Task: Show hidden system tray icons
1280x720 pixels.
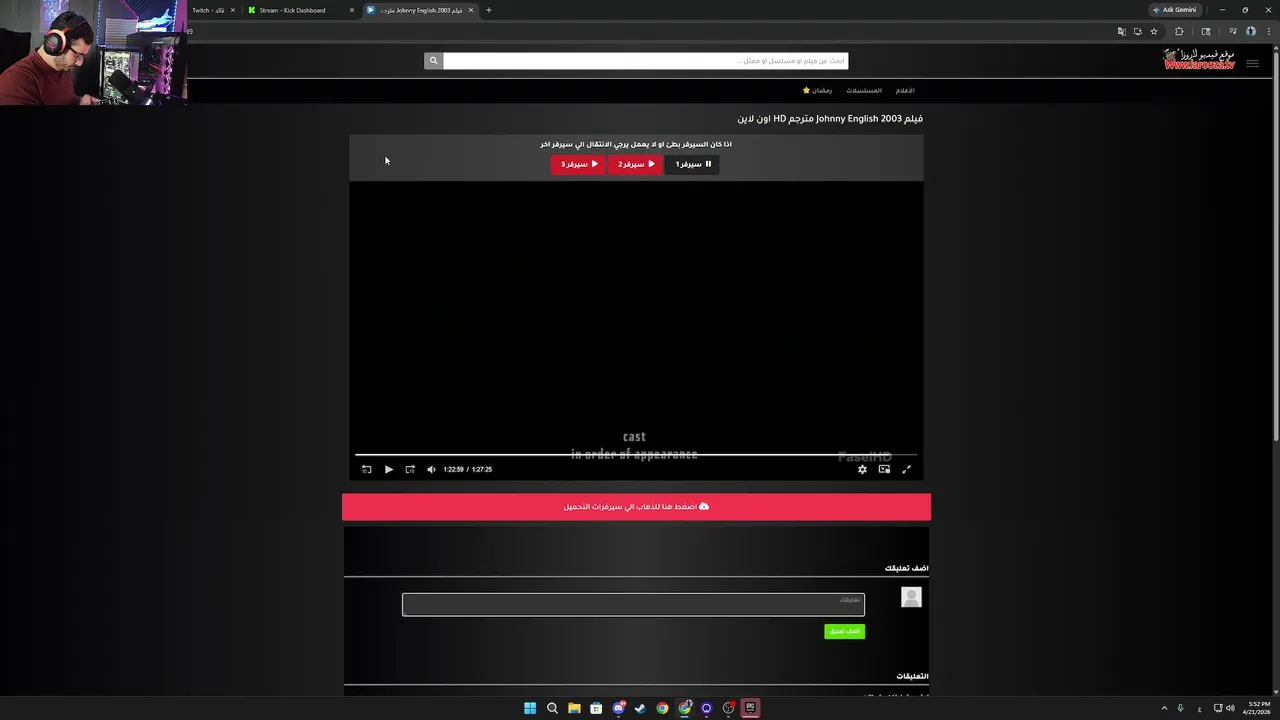Action: (1164, 708)
